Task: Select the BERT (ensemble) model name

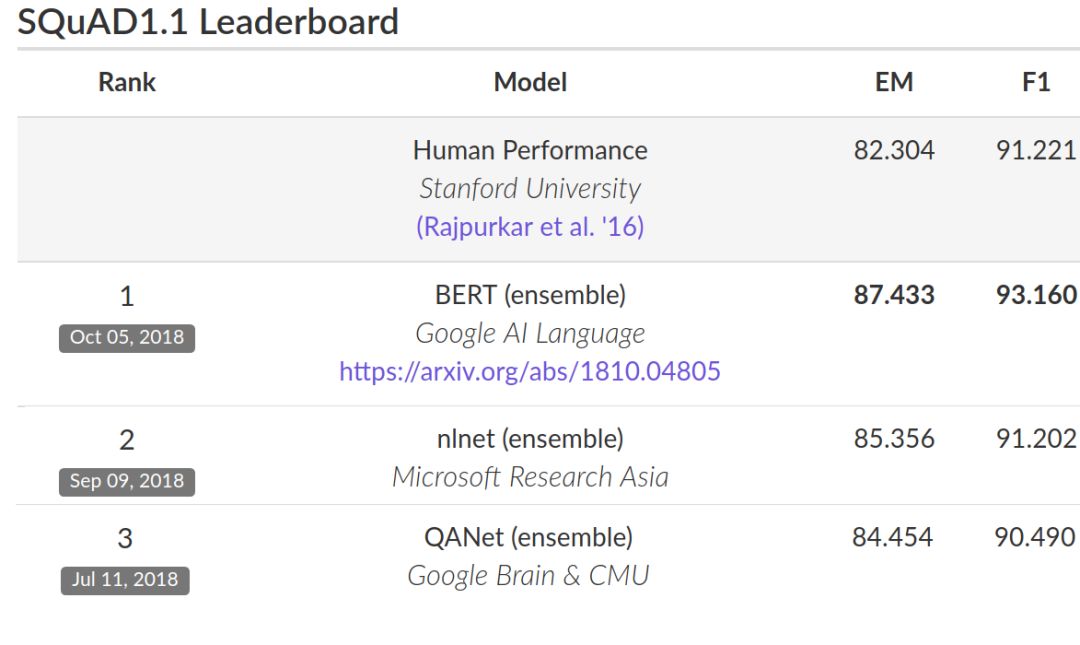Action: (530, 295)
